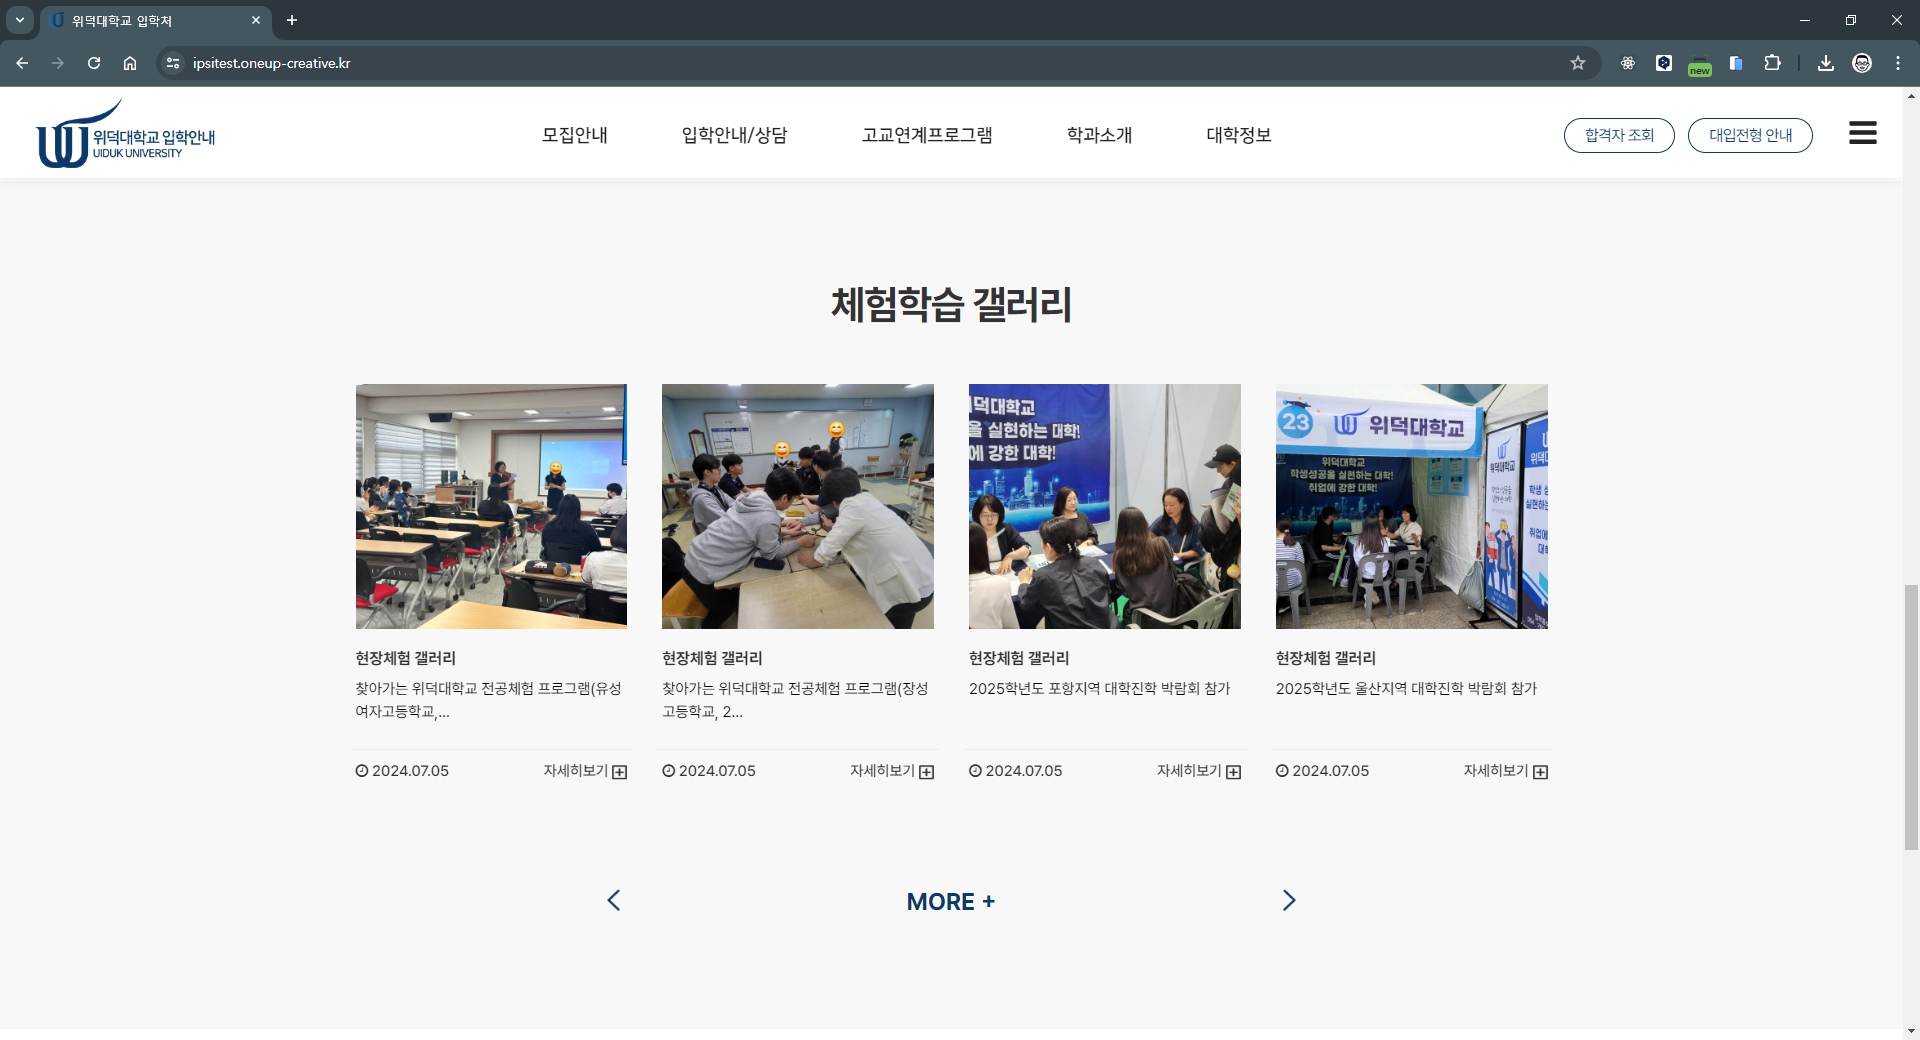Image resolution: width=1920 pixels, height=1040 pixels.
Task: Open the browser profile avatar icon
Action: tap(1862, 63)
